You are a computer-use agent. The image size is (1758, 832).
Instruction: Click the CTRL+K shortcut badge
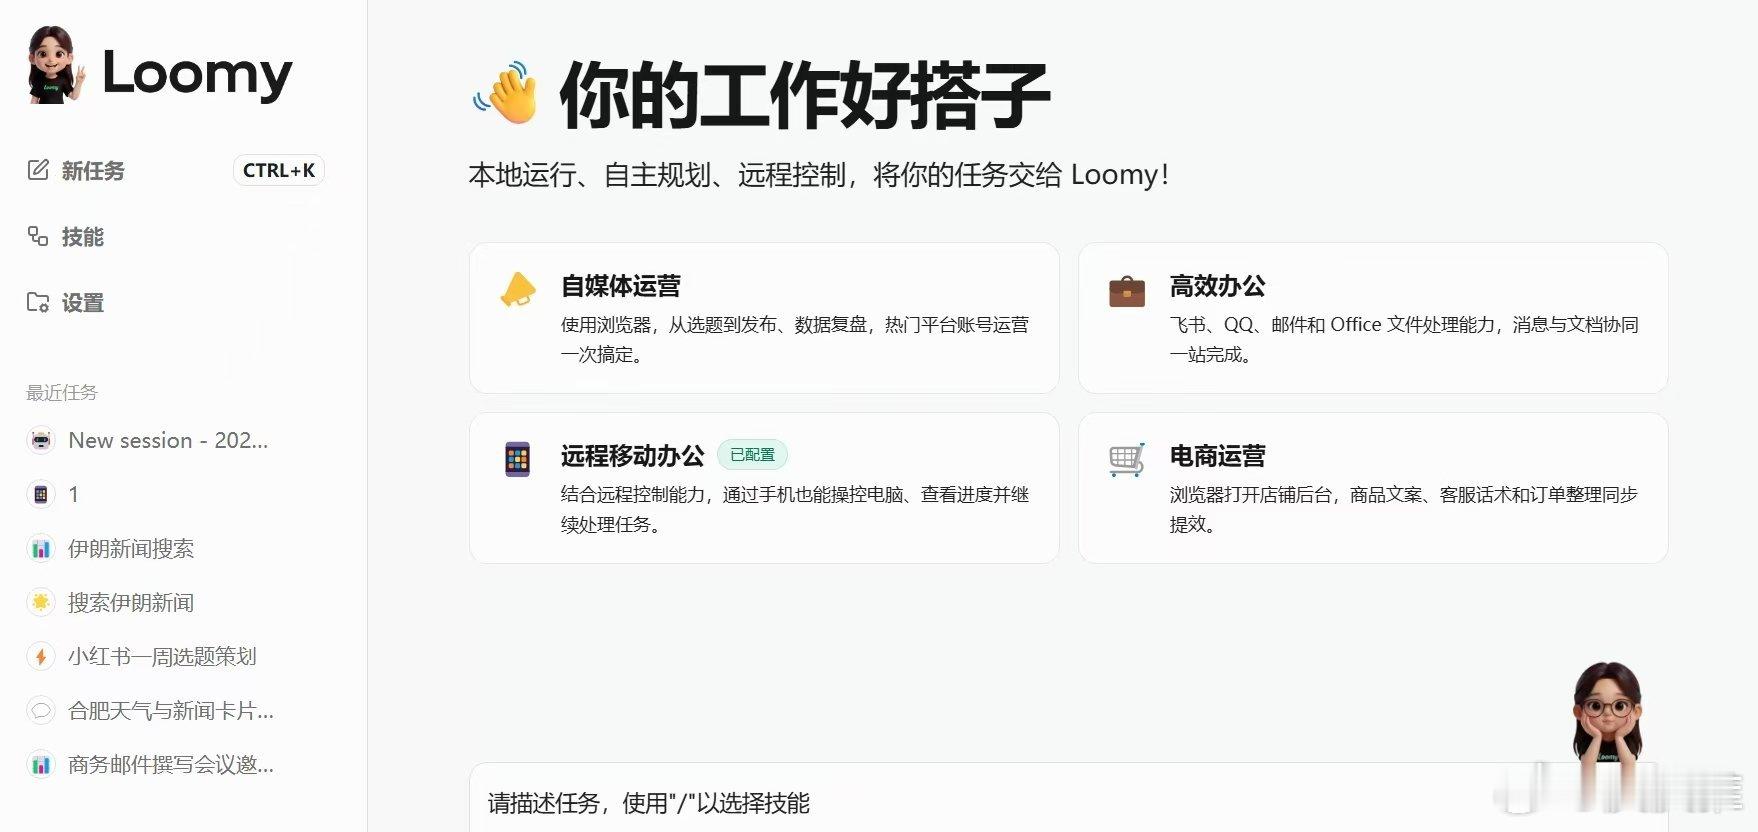[x=279, y=170]
